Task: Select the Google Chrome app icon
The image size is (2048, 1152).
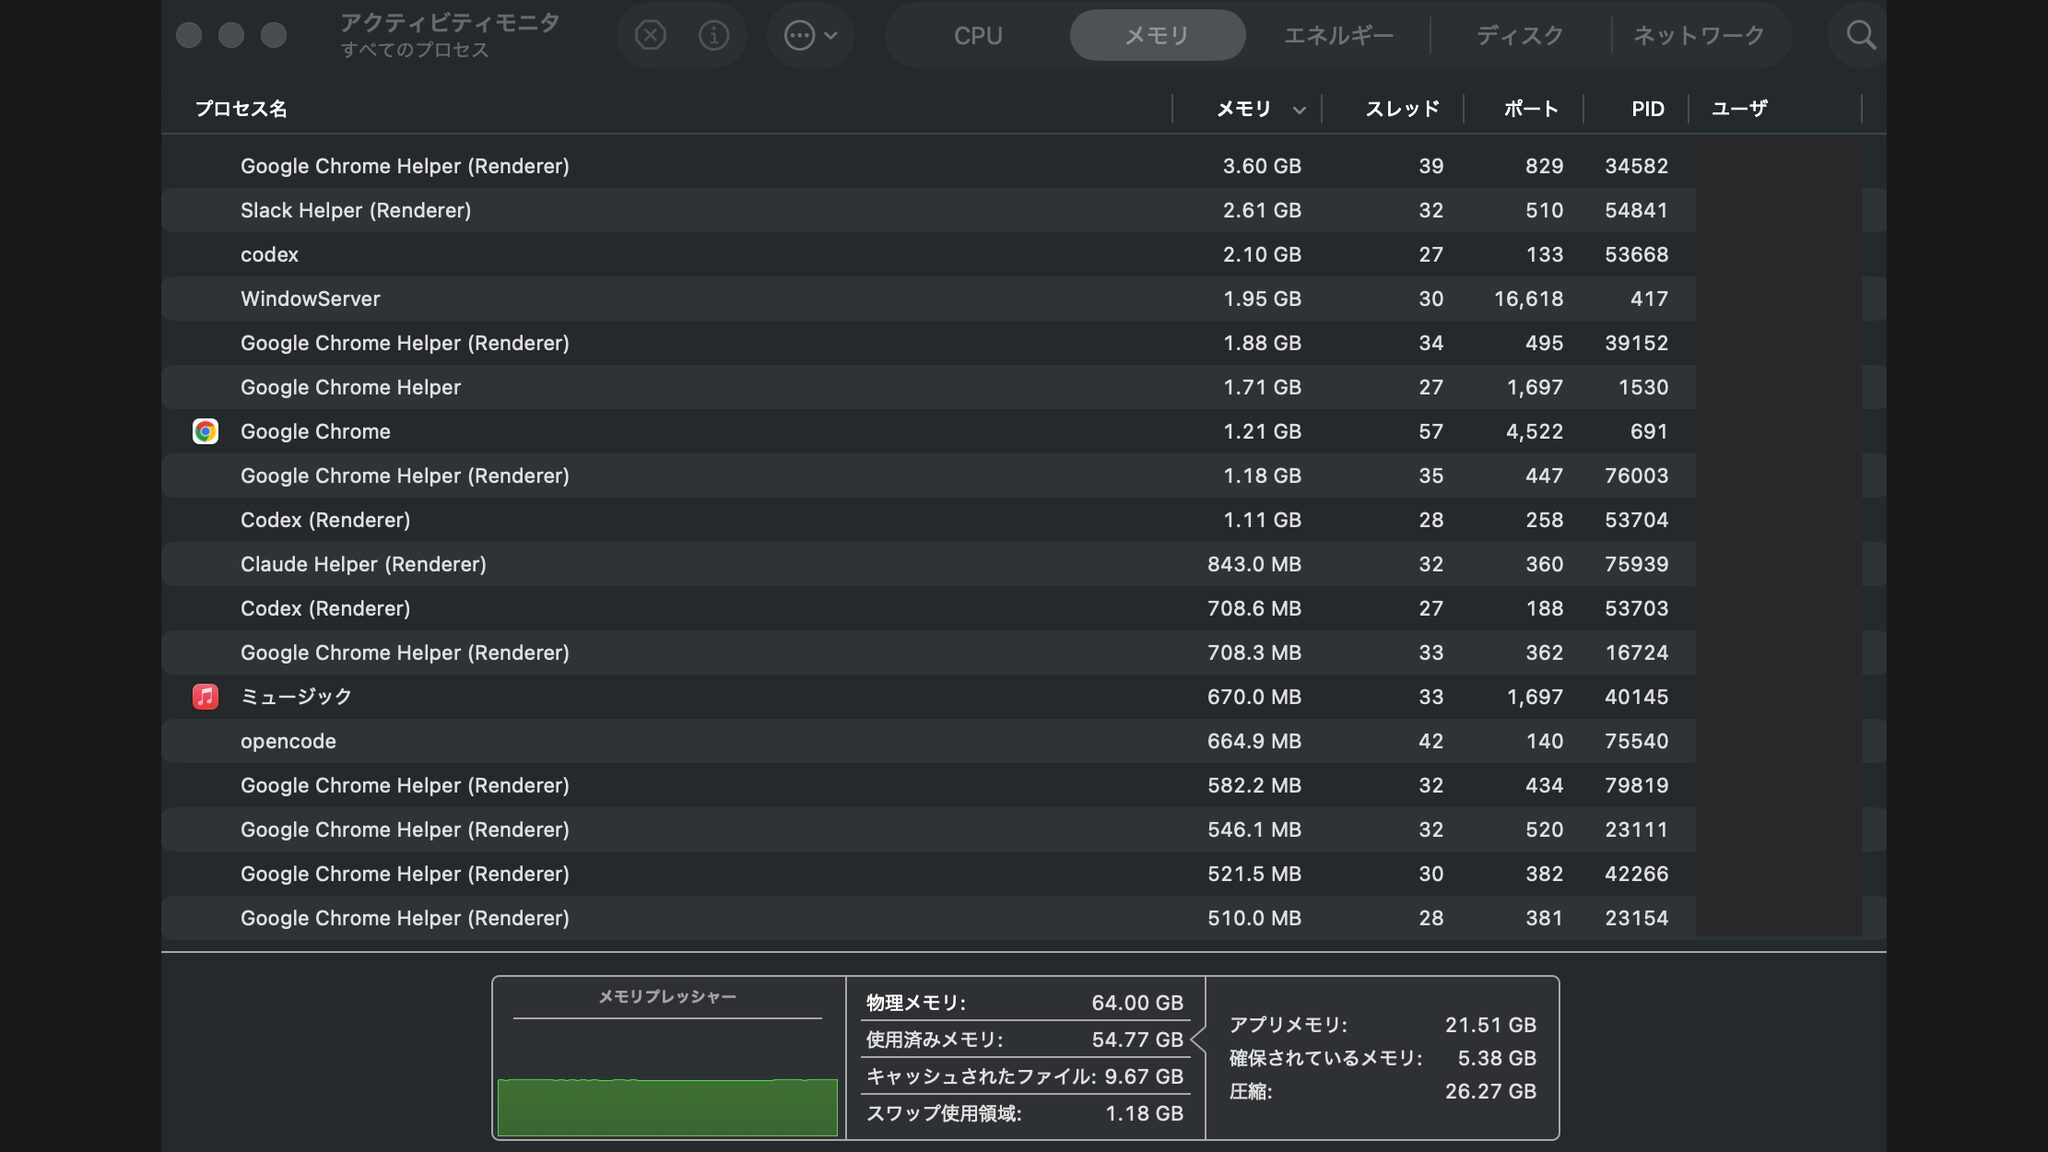Action: click(205, 431)
